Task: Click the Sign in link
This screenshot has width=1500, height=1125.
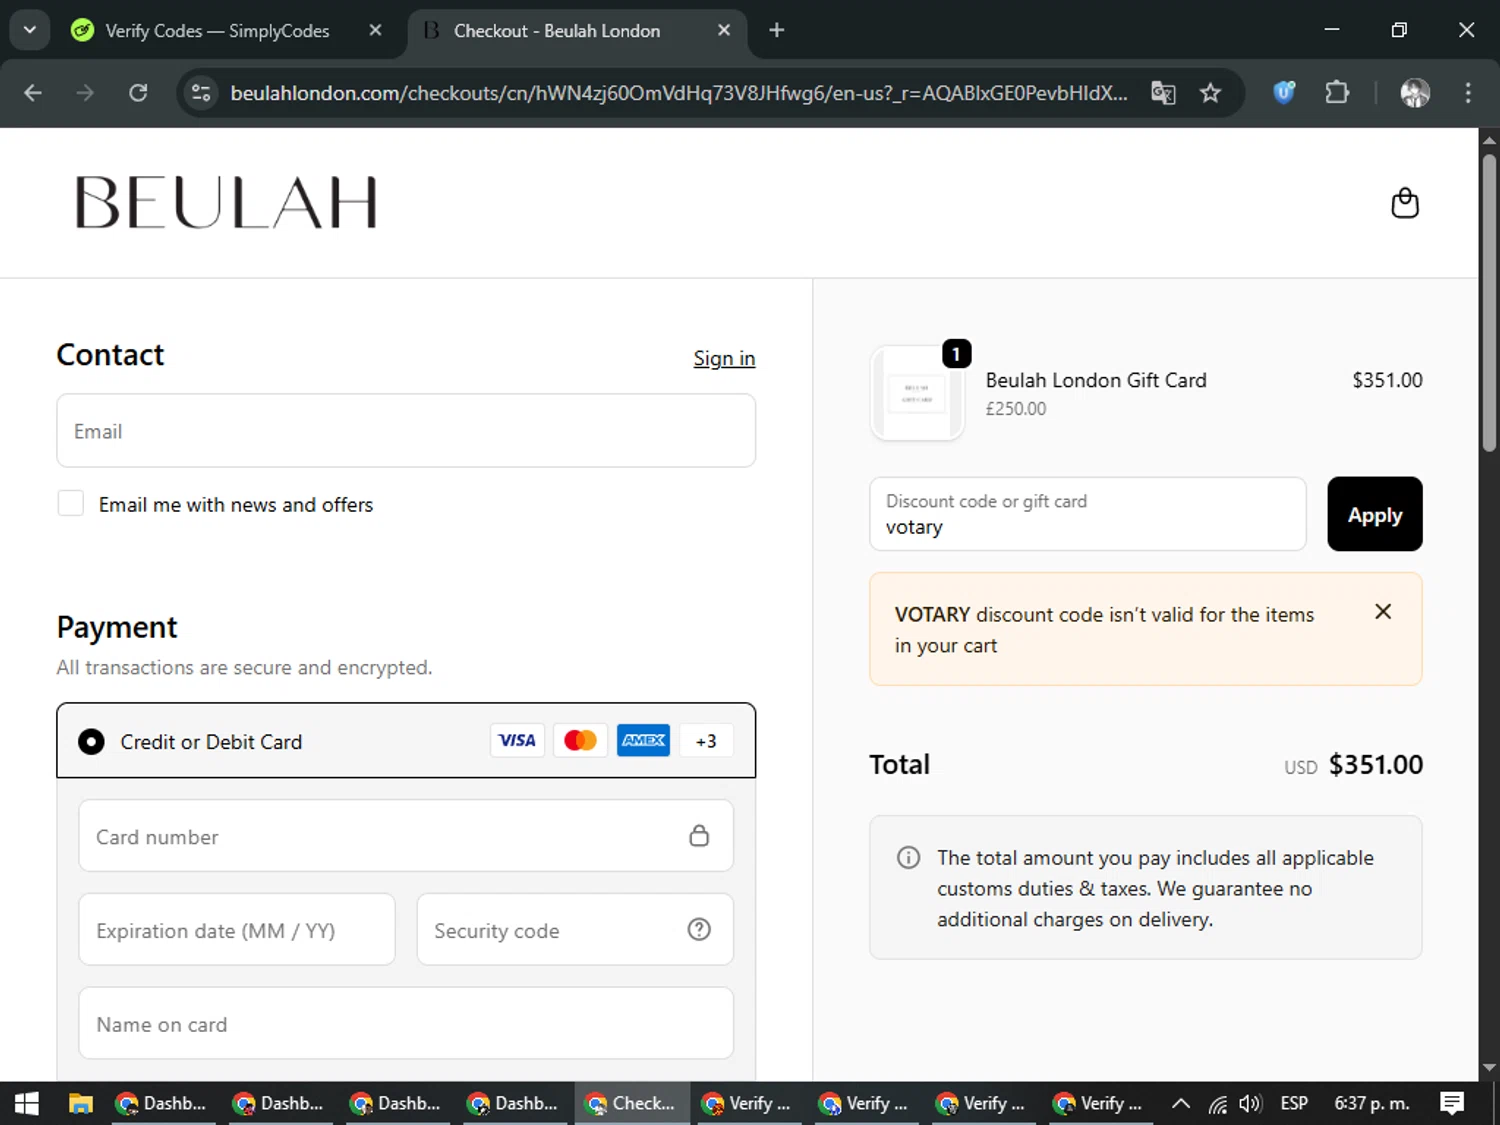Action: pos(724,358)
